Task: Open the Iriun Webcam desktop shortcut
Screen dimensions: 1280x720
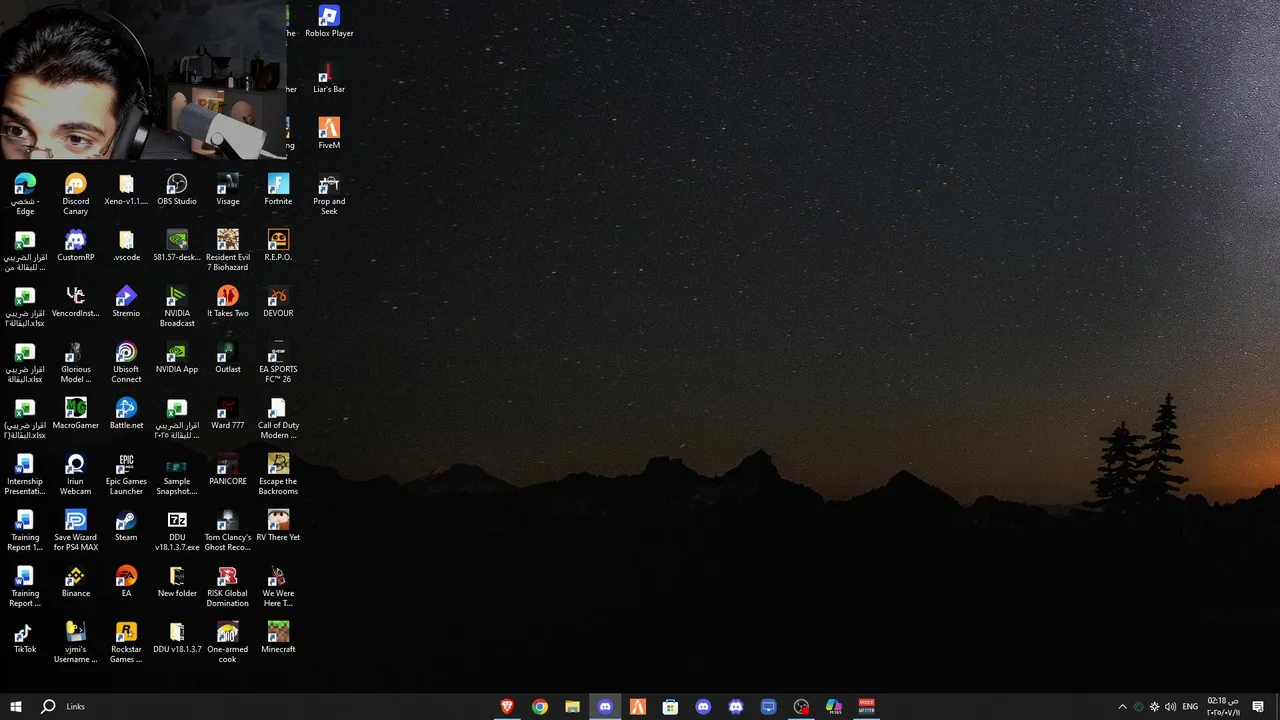Action: point(76,475)
